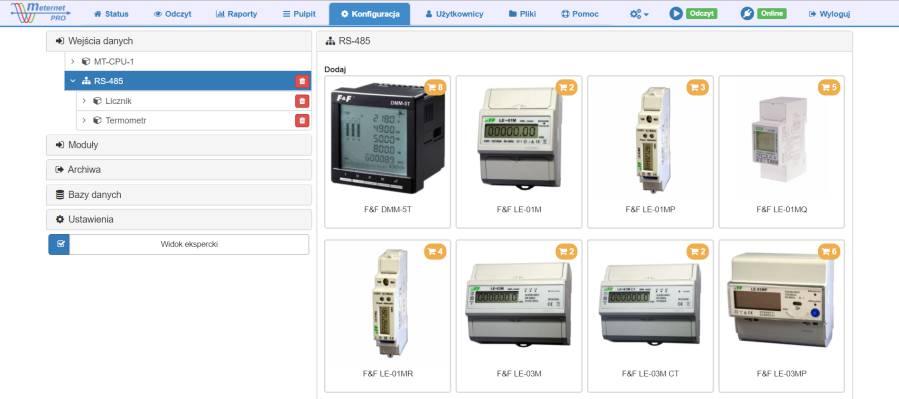Go to Raporty section
The image size is (899, 399).
click(x=236, y=14)
